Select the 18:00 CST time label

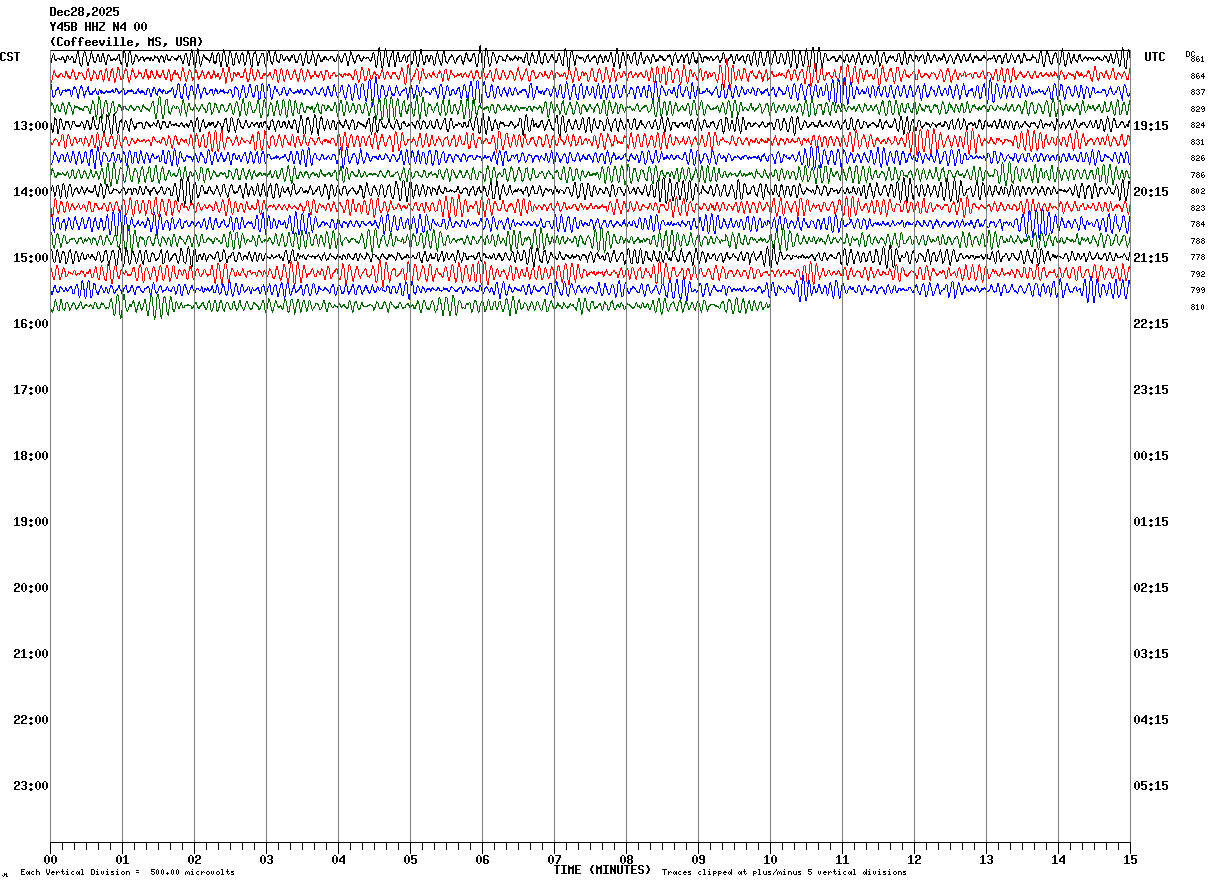pyautogui.click(x=31, y=456)
